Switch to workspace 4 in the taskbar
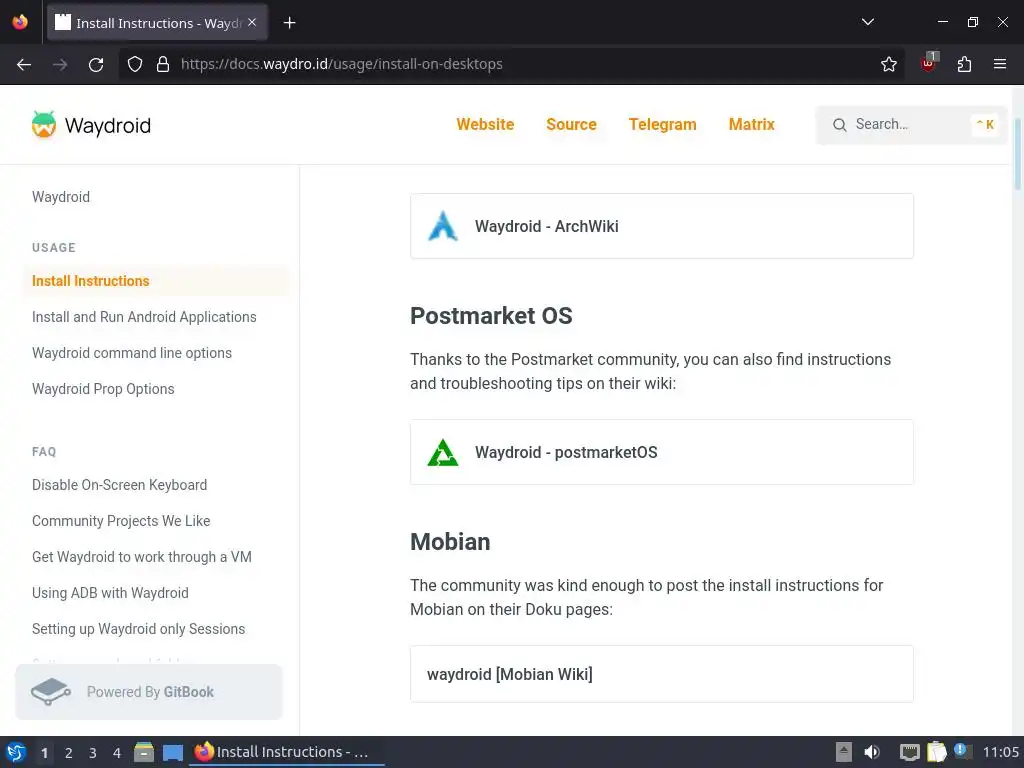1024x768 pixels. [117, 753]
